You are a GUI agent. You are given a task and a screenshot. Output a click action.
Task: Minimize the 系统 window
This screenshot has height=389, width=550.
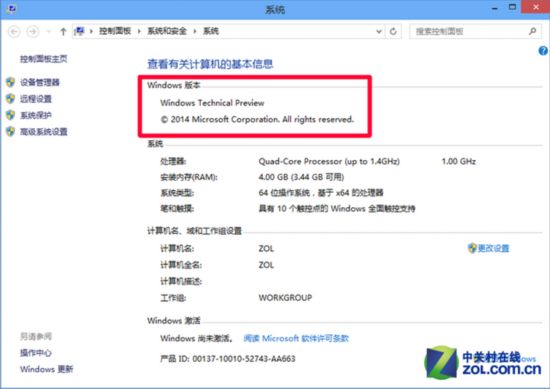point(495,8)
